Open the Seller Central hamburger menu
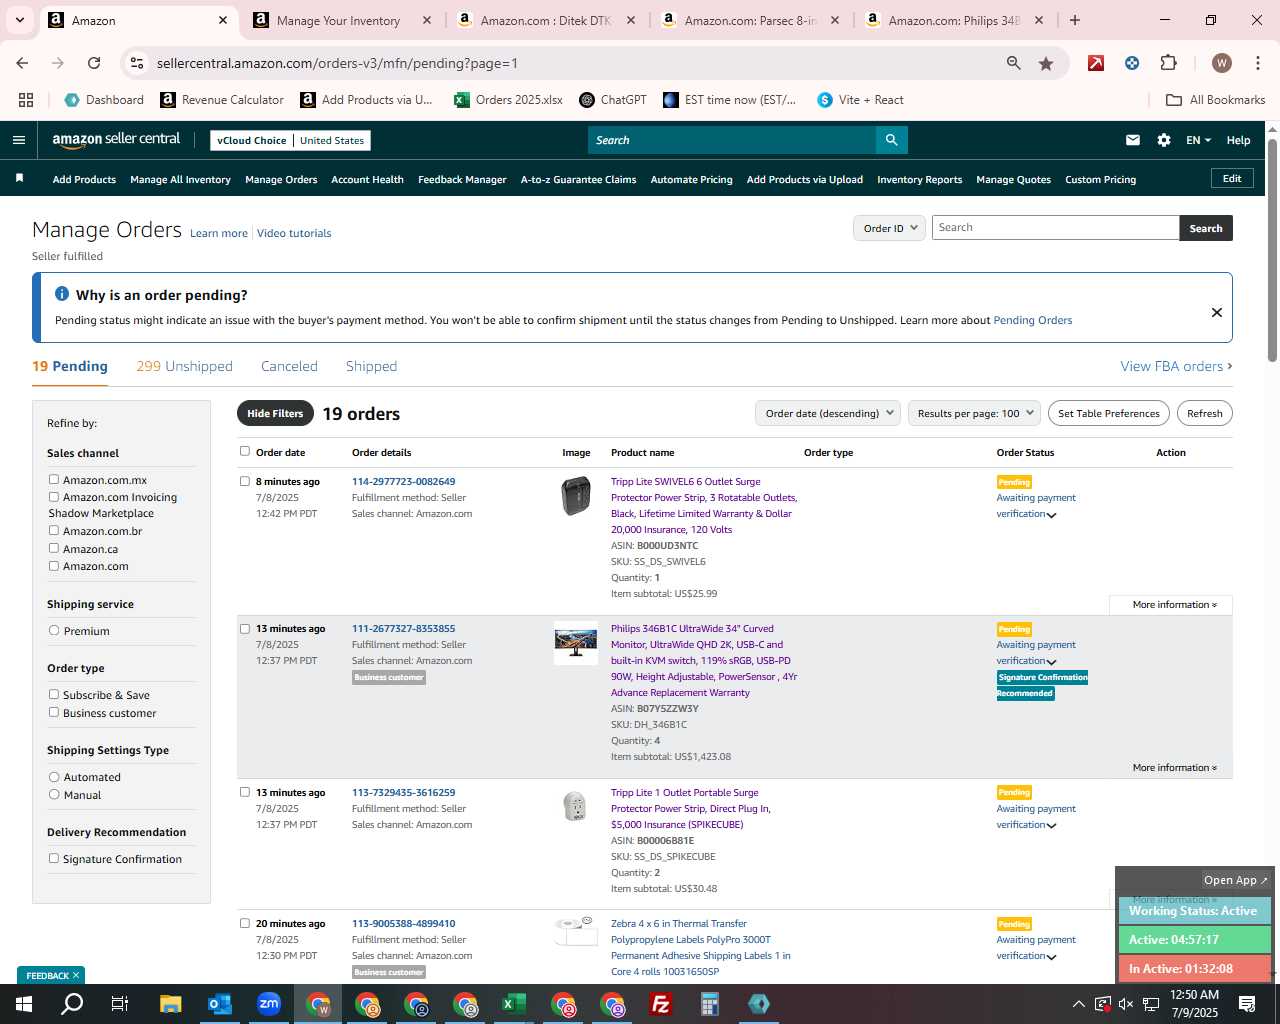Image resolution: width=1280 pixels, height=1024 pixels. (18, 140)
